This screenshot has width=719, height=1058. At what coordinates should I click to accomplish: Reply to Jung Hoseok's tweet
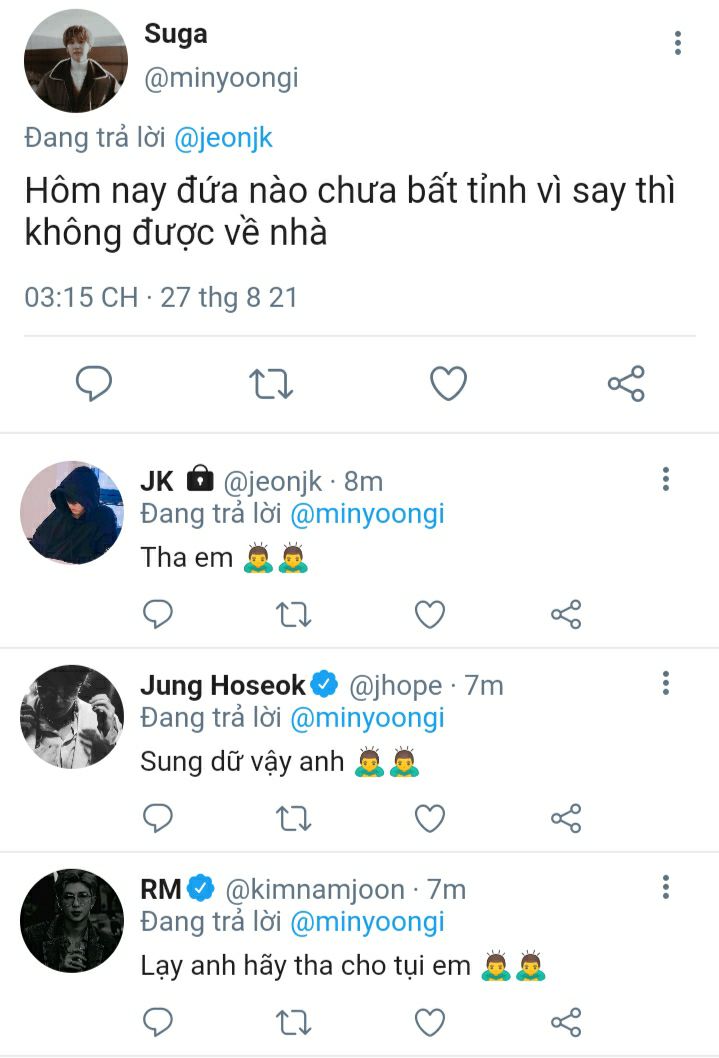(x=158, y=818)
